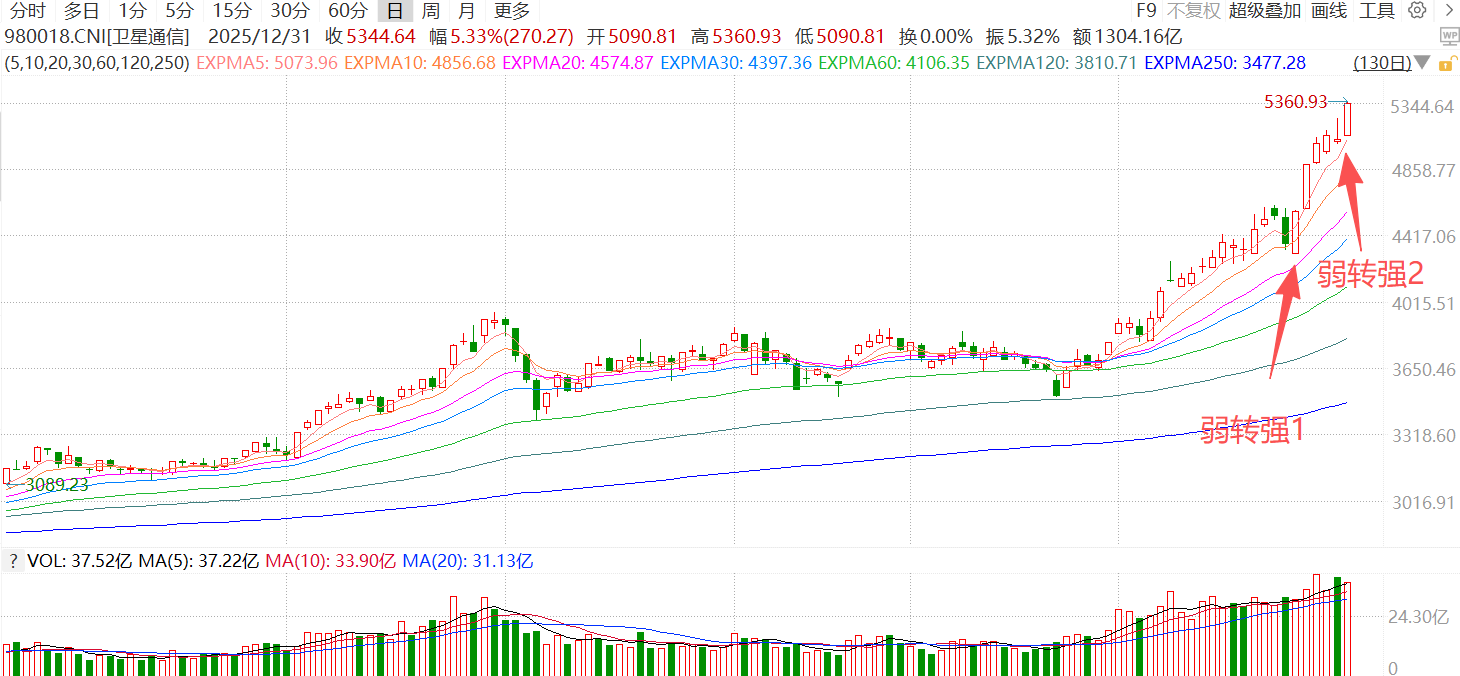Click the question mark help icon near VOL
Viewport: 1460px width, 676px height.
point(13,561)
